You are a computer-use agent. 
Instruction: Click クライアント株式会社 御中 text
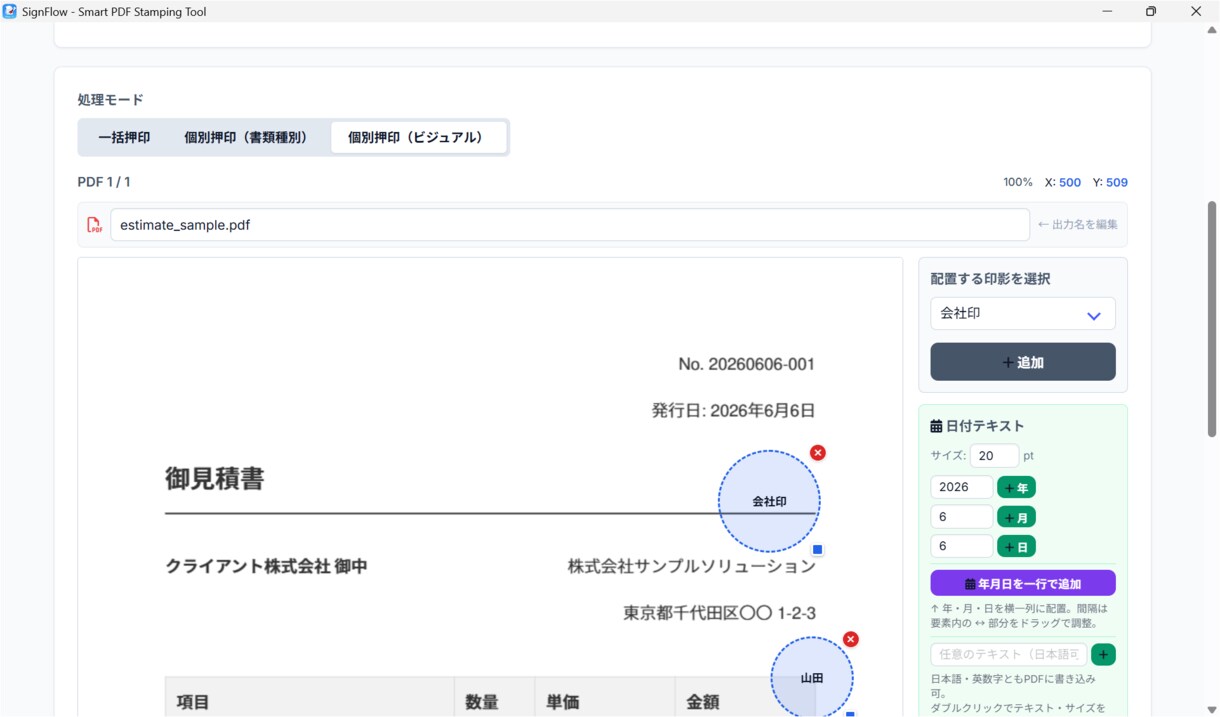[x=266, y=566]
